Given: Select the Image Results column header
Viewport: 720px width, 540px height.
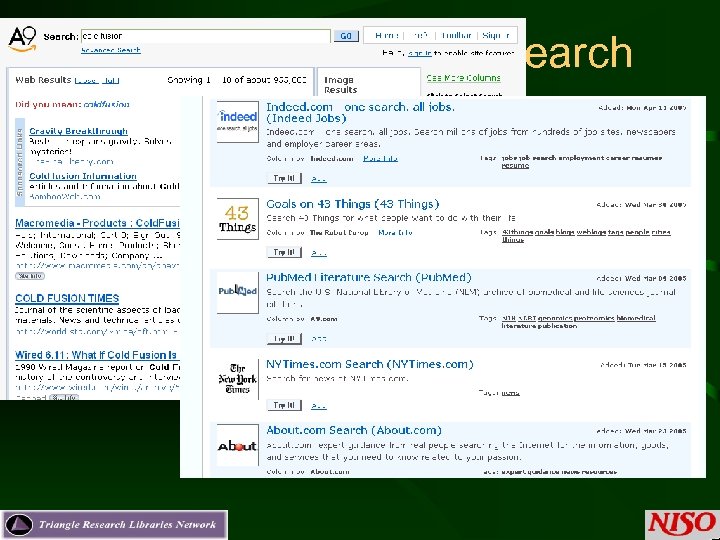Looking at the screenshot, I should (x=340, y=85).
